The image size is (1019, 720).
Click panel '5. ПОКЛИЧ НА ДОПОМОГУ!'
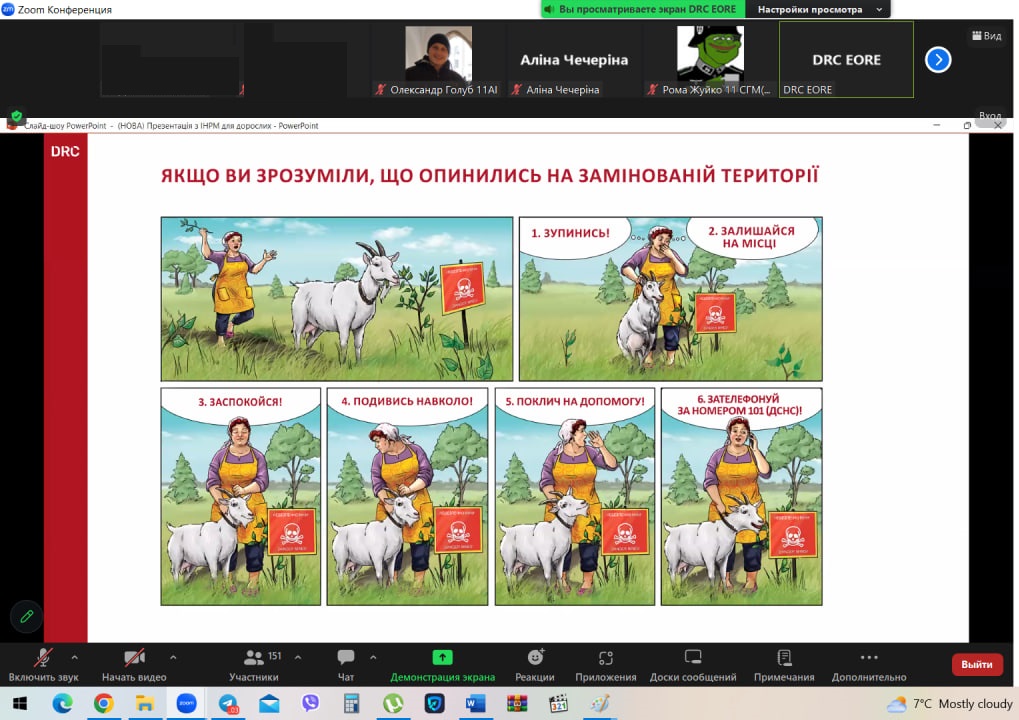point(575,496)
